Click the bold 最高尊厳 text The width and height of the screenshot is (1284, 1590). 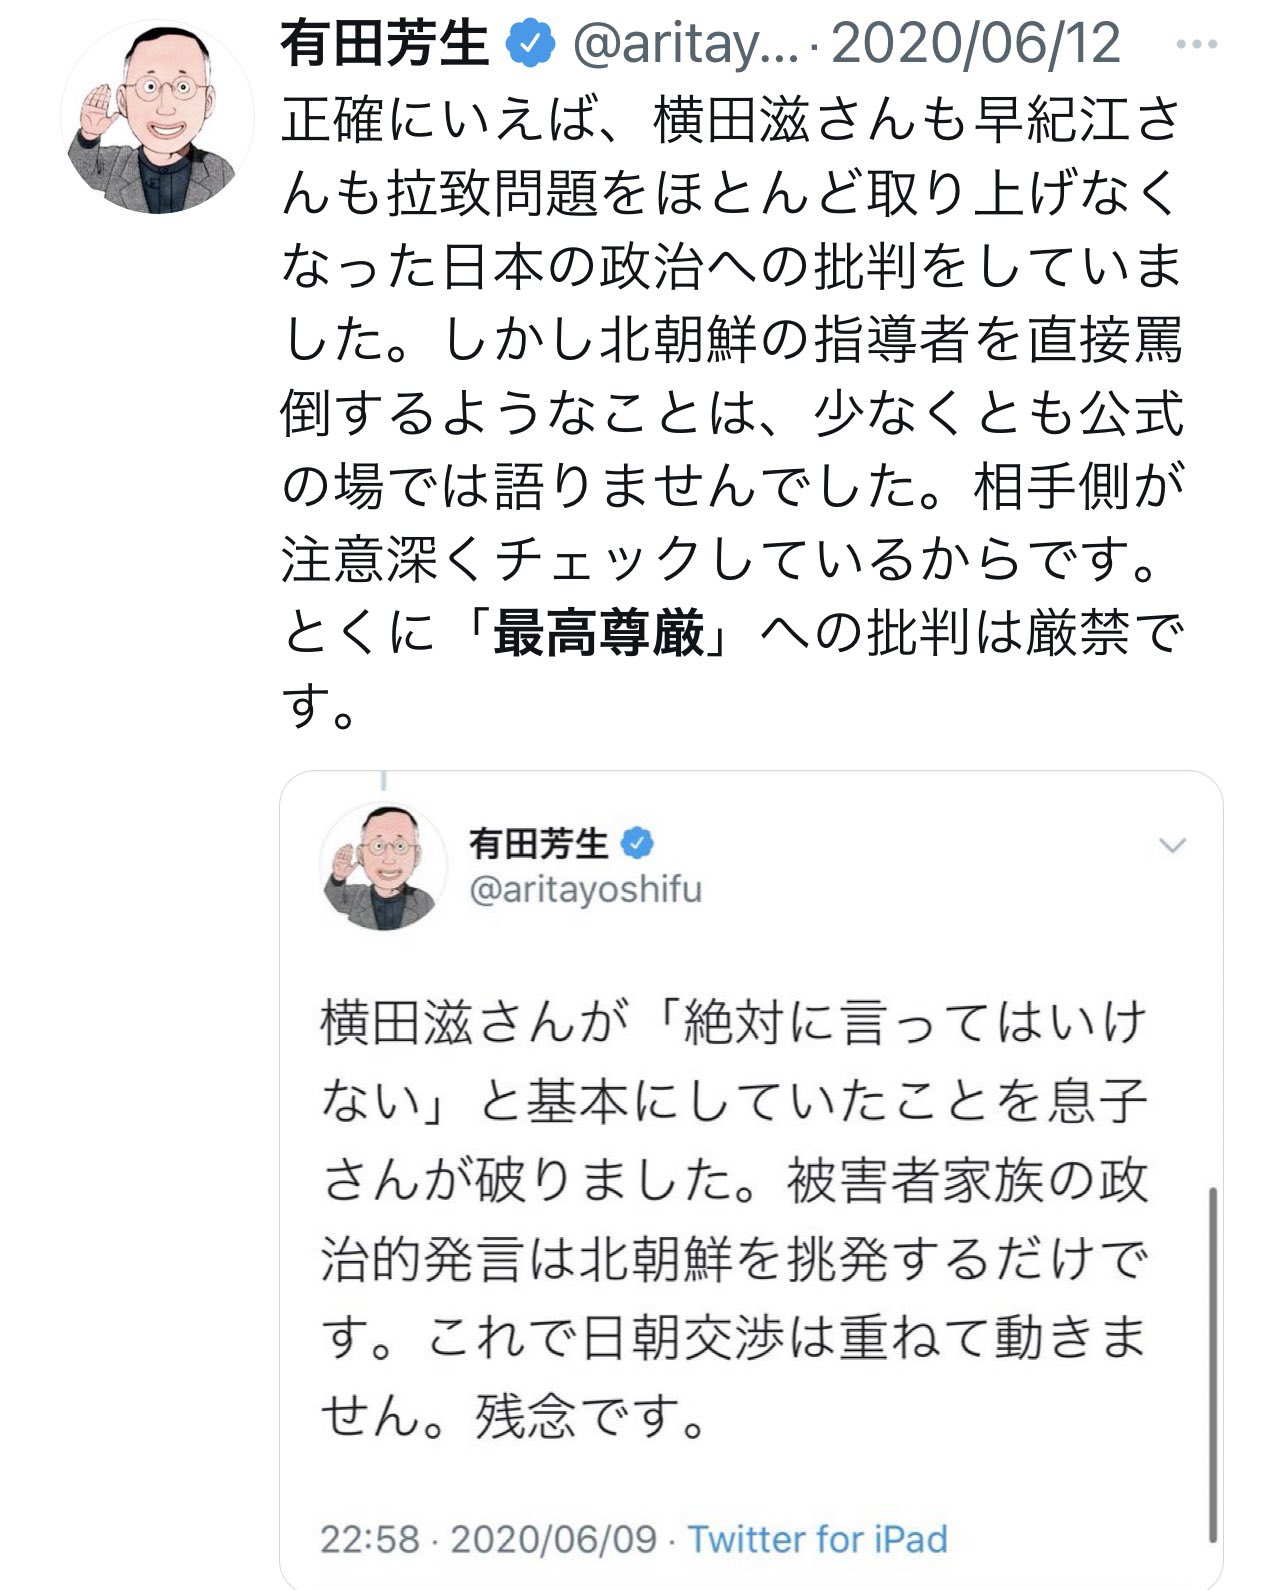point(599,634)
